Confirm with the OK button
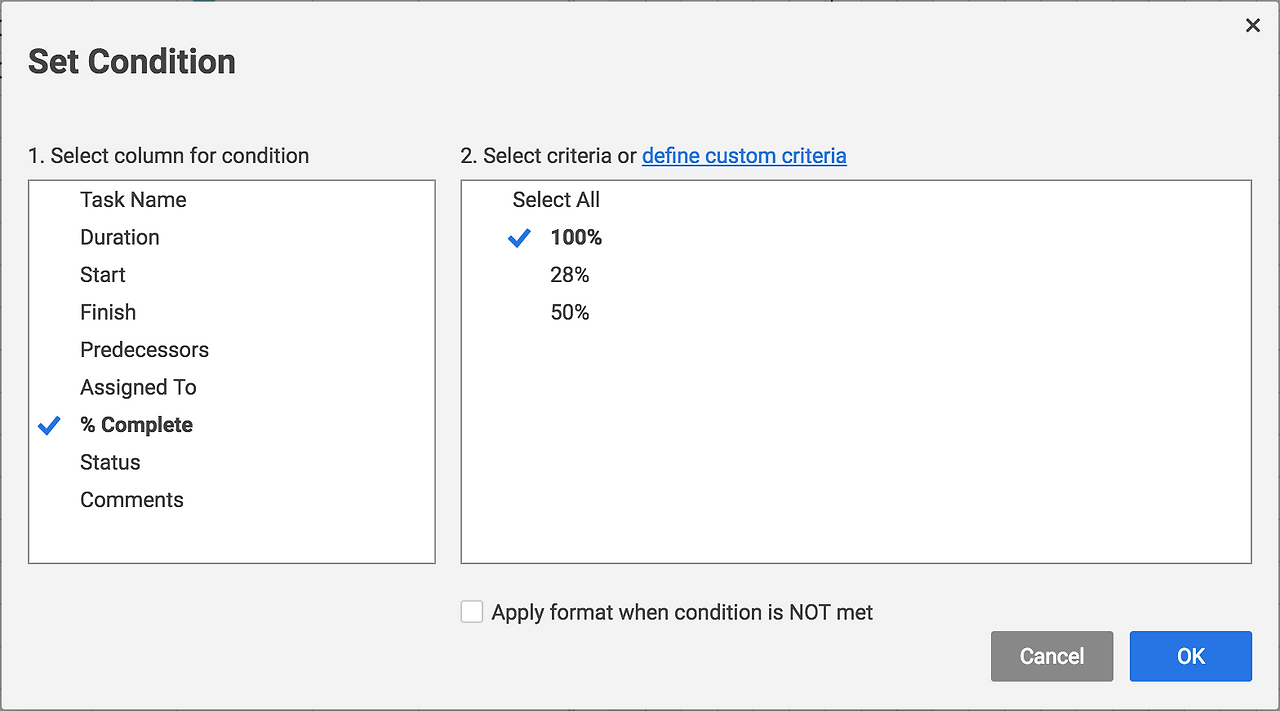 click(1190, 656)
